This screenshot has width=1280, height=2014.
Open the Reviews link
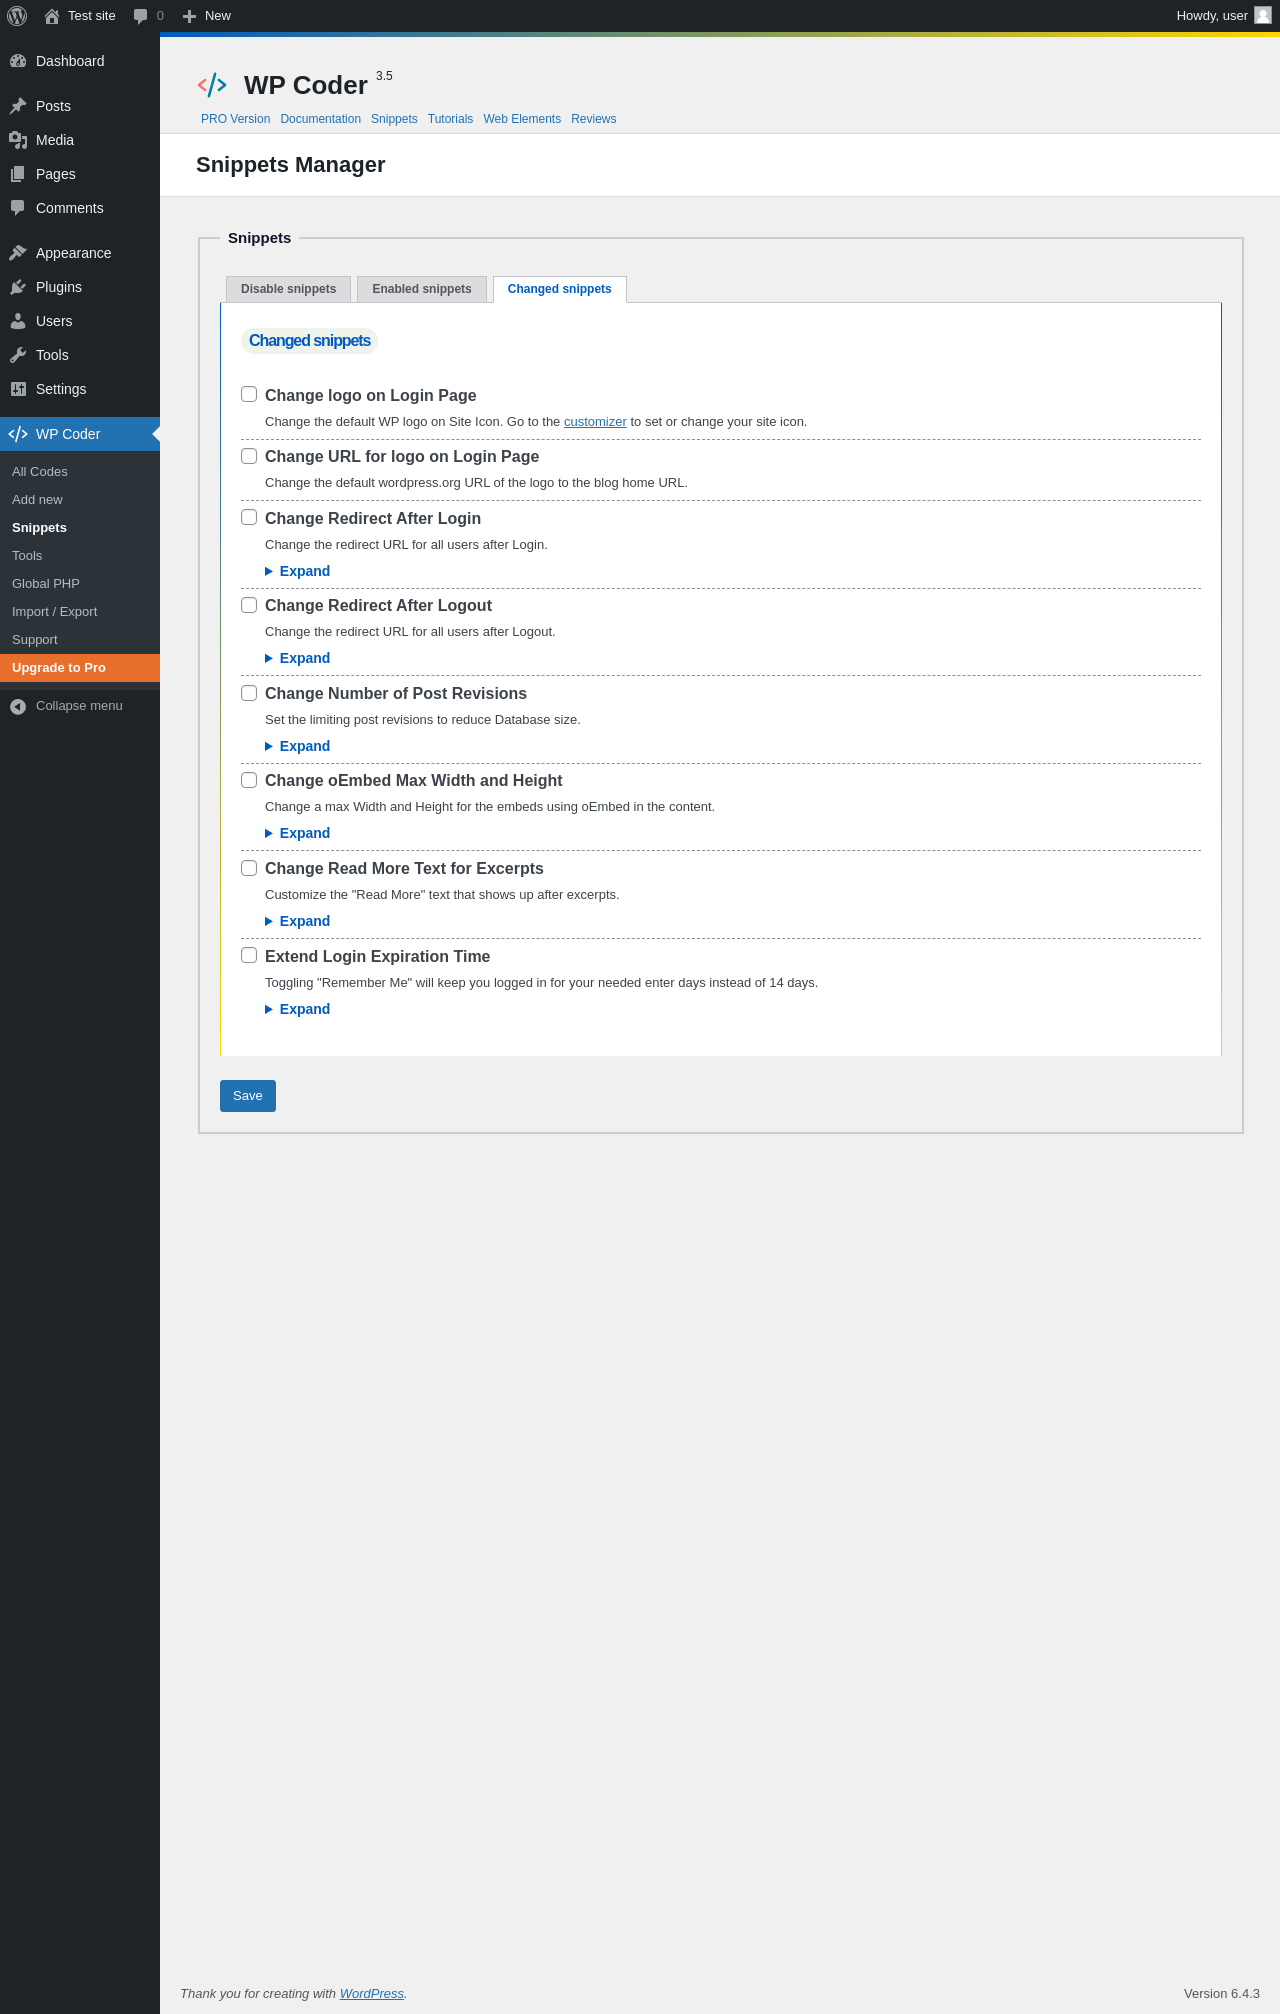(x=594, y=119)
